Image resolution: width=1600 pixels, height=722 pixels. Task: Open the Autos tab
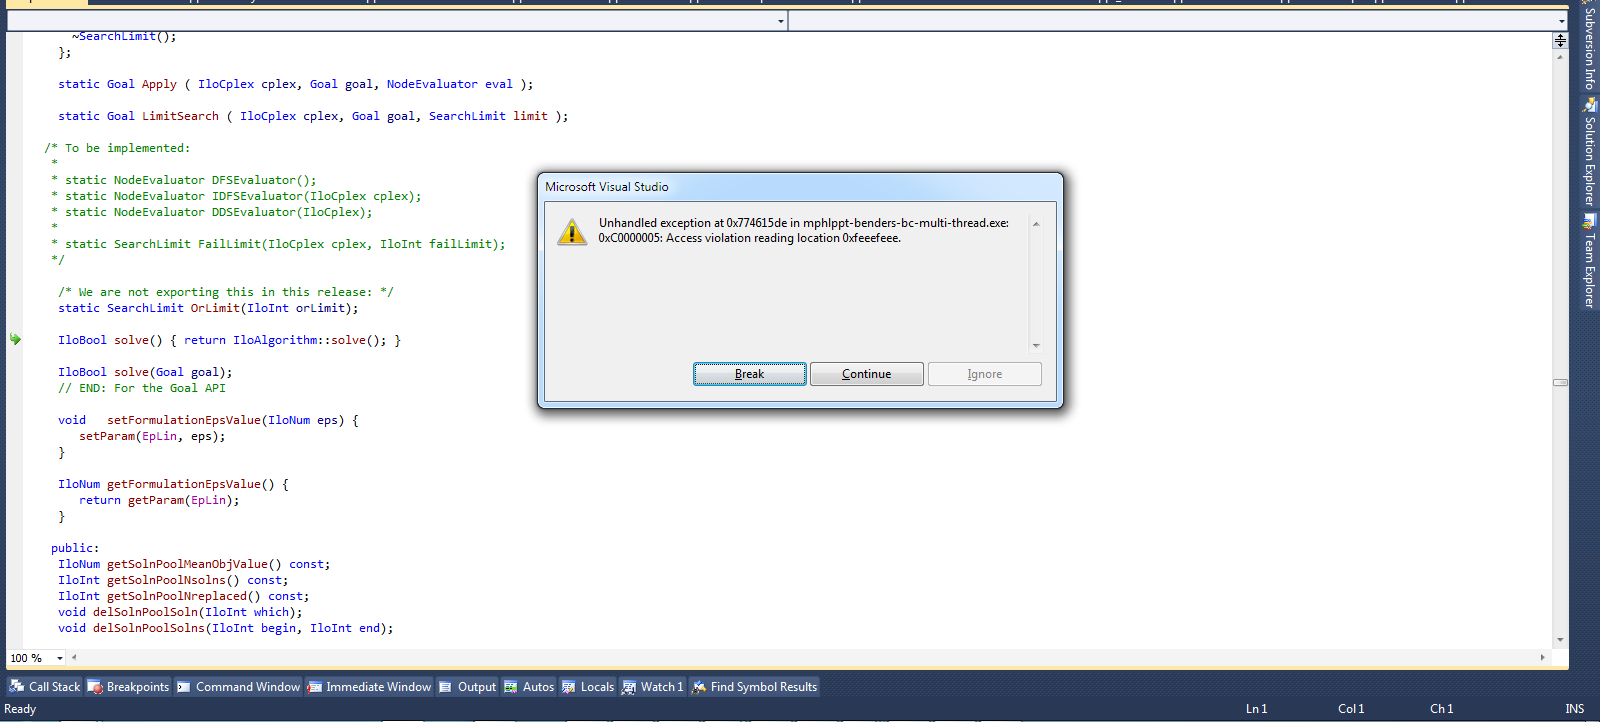[x=529, y=687]
